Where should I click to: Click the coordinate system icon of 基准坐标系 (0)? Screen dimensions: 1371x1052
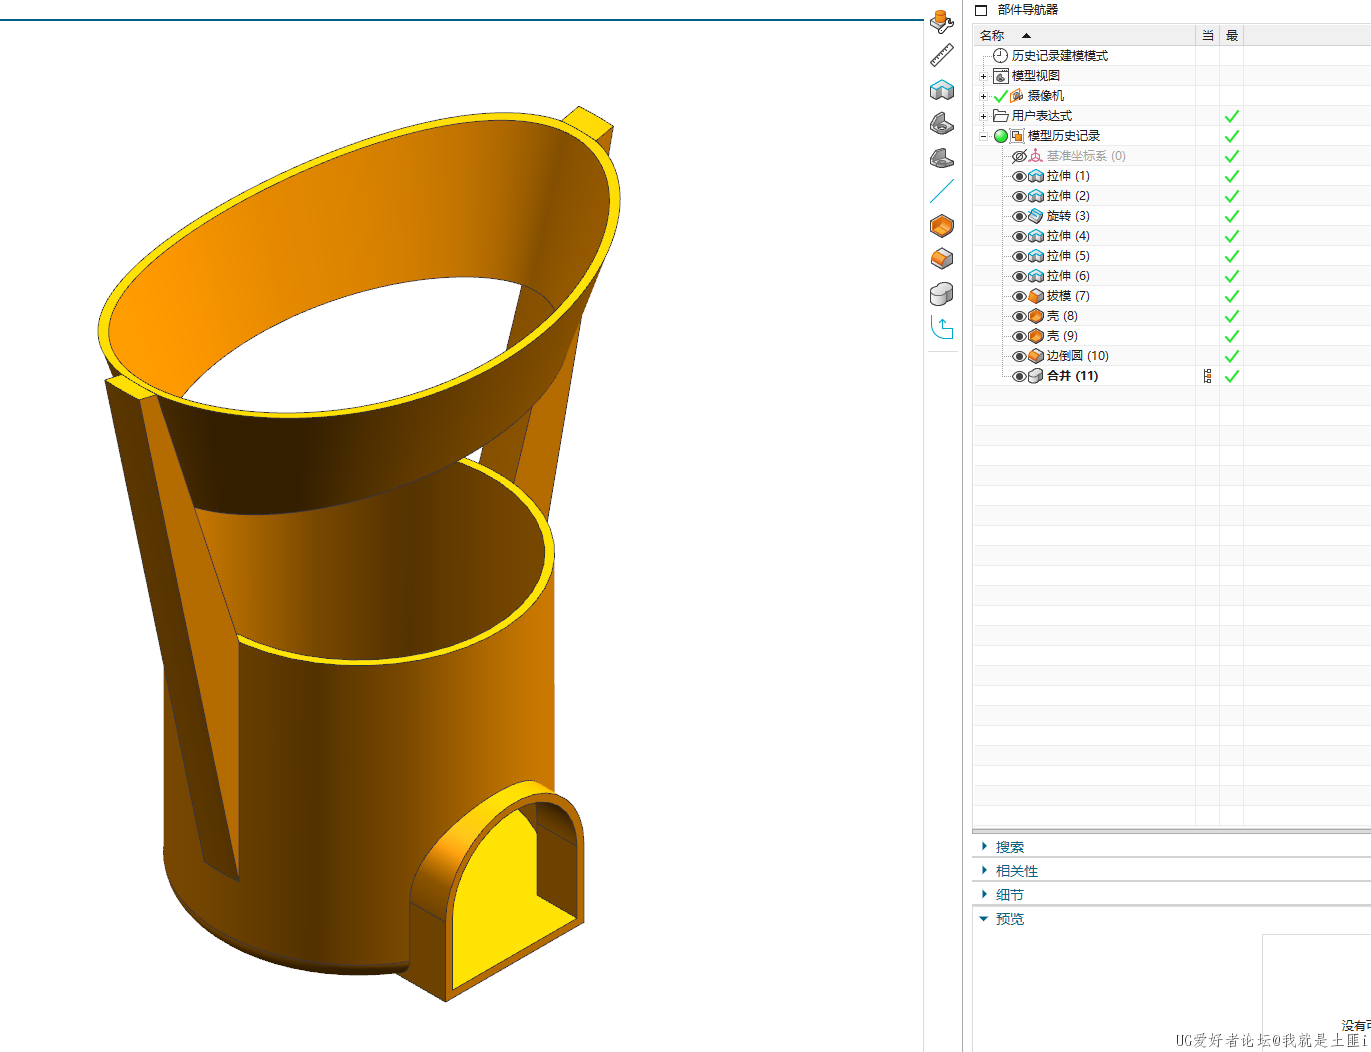point(1036,156)
